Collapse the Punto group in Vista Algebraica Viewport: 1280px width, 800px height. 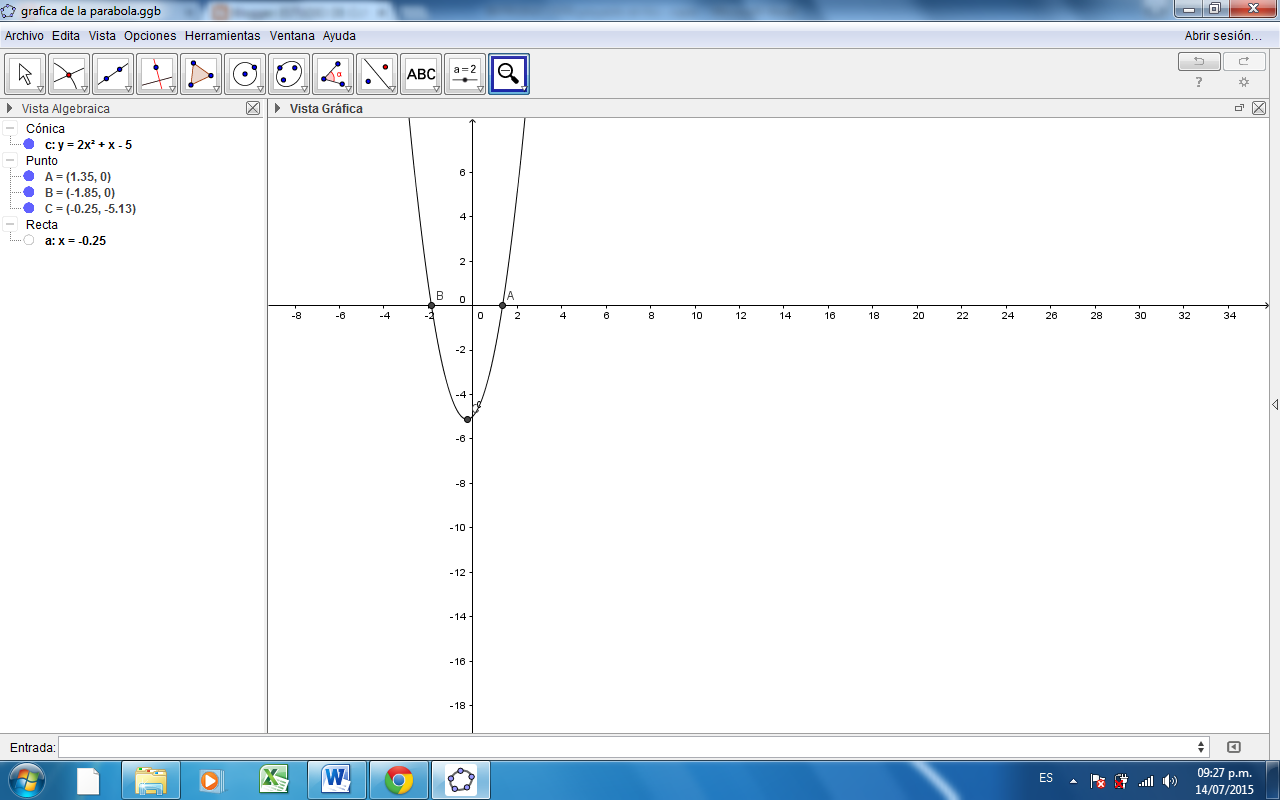9,162
